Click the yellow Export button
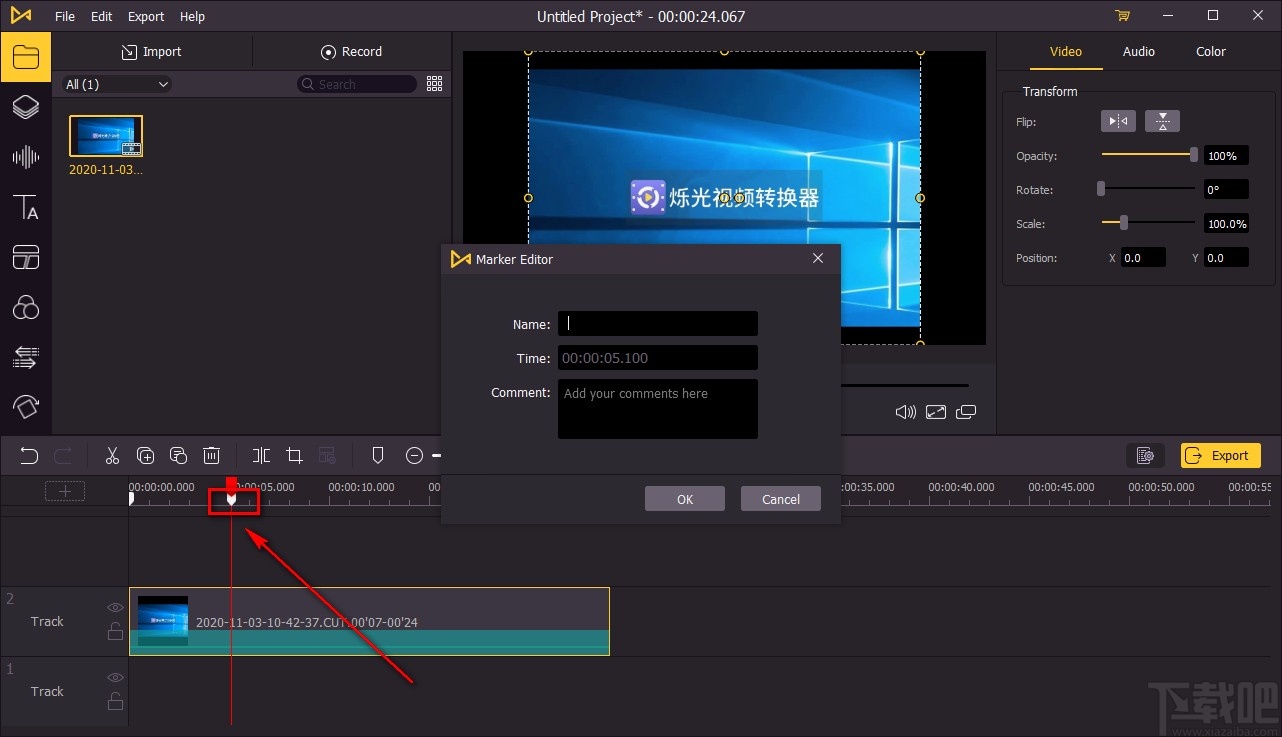The height and width of the screenshot is (737, 1282). 1220,456
